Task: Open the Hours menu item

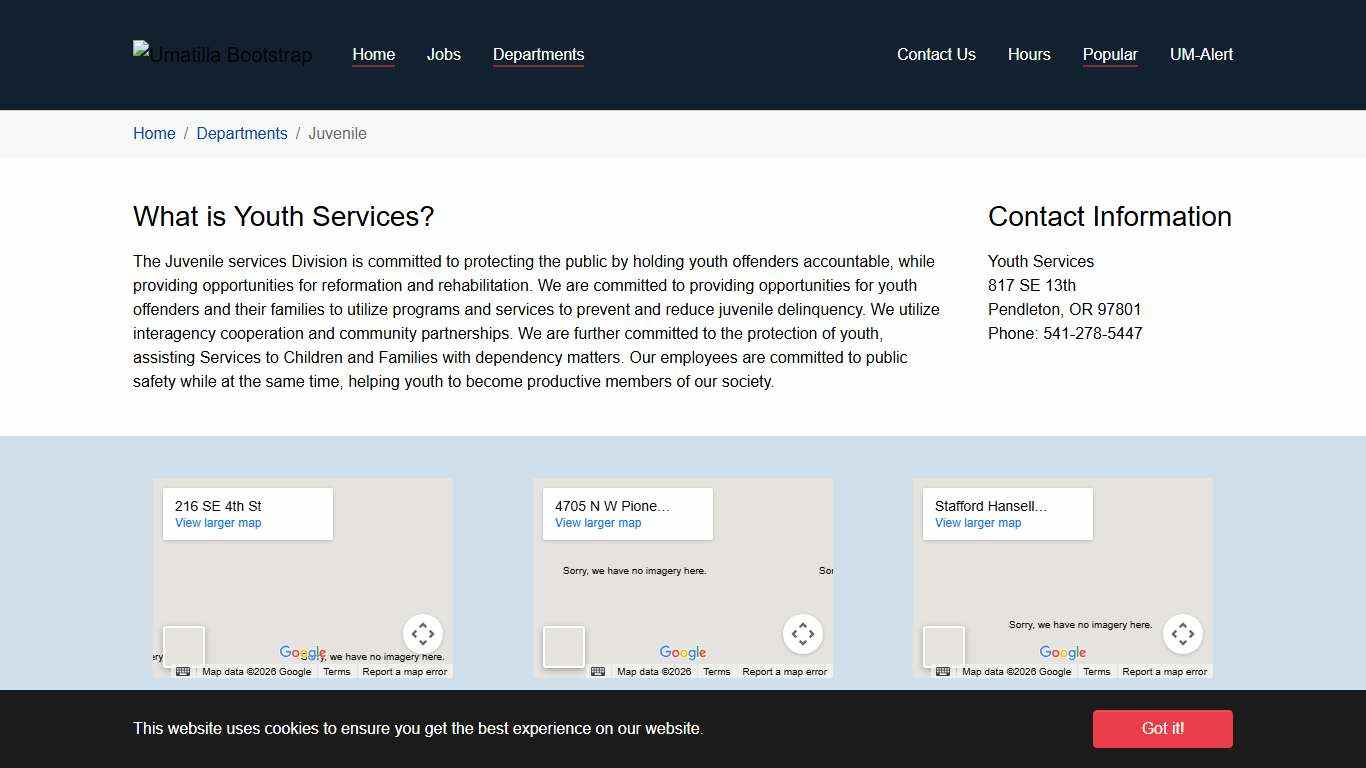Action: (x=1029, y=55)
